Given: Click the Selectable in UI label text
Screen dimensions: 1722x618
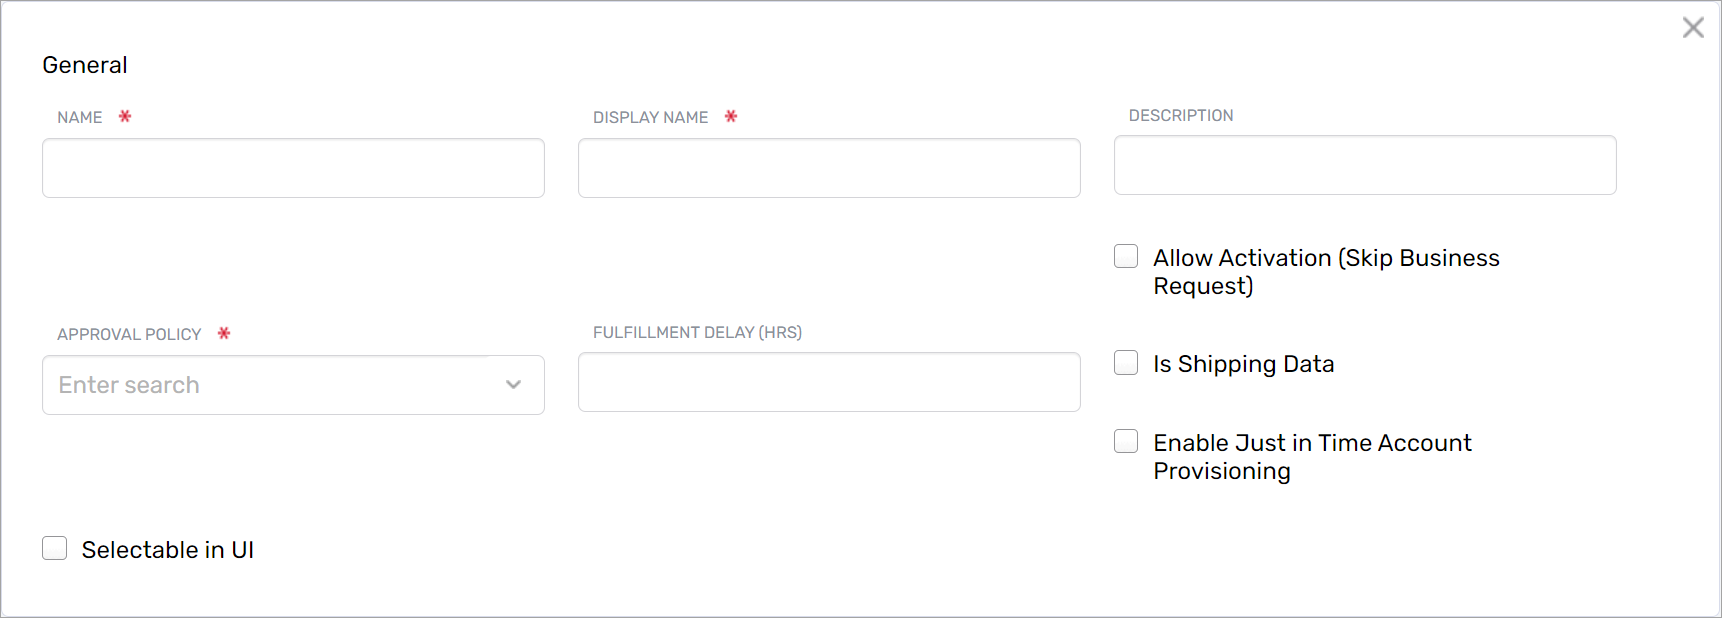Looking at the screenshot, I should point(168,549).
